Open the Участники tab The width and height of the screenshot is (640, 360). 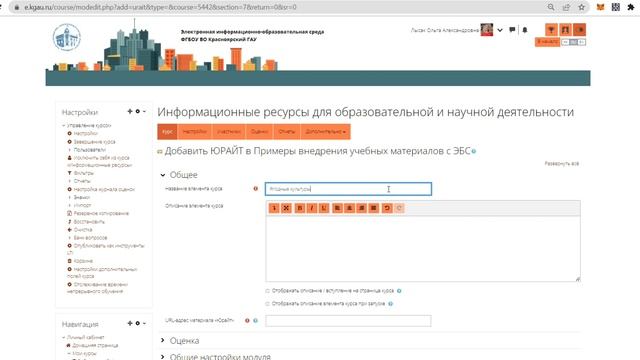pos(228,132)
